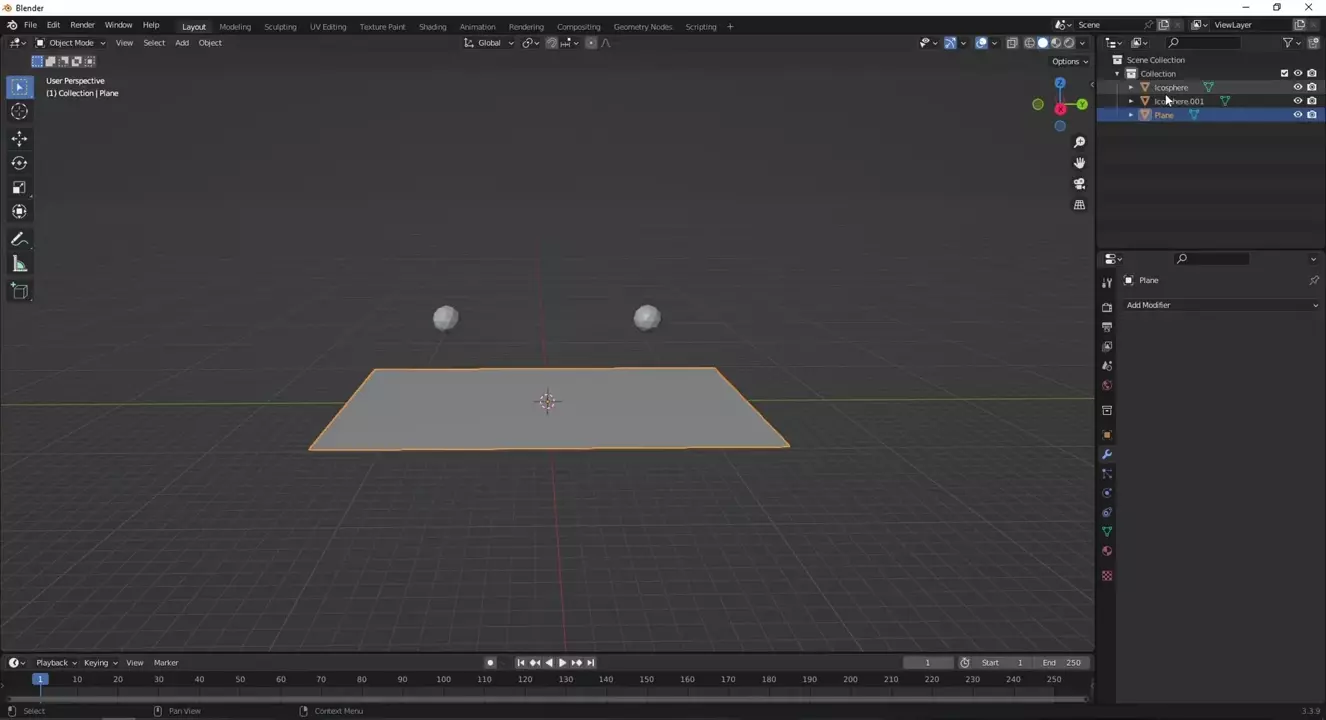Click the Add Cube tool icon
The image size is (1326, 720).
19,291
